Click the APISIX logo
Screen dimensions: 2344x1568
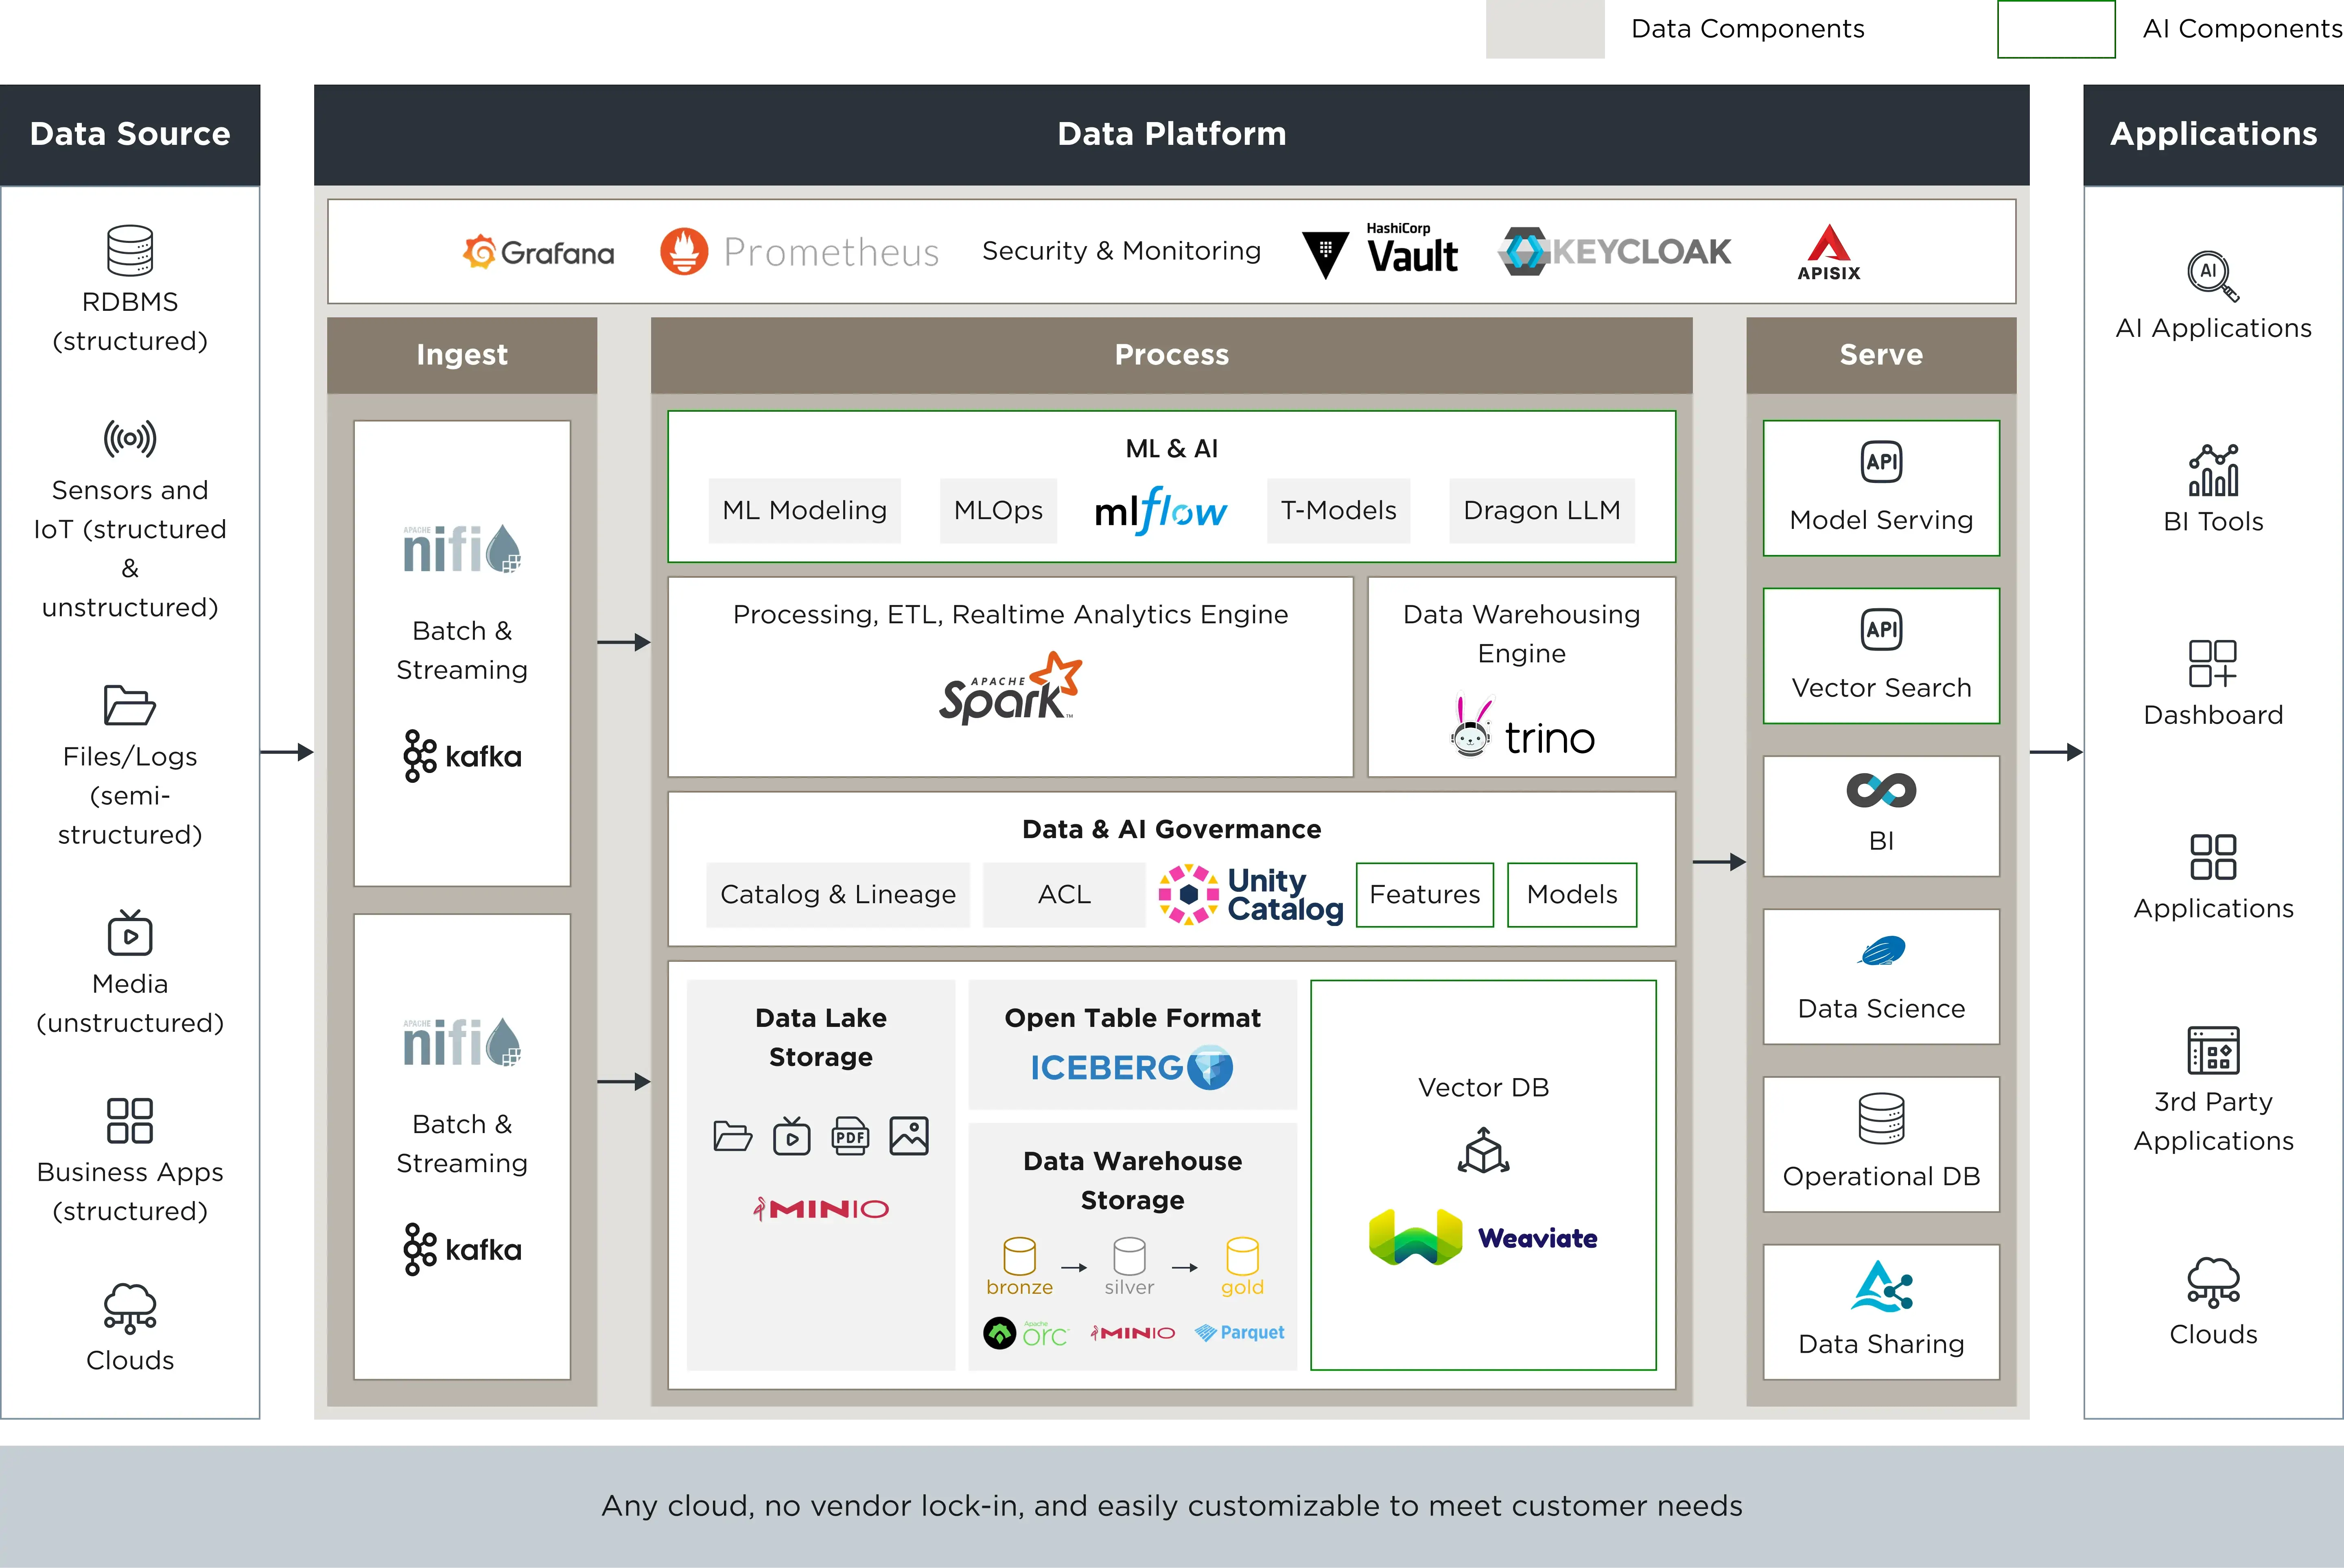pyautogui.click(x=1828, y=252)
